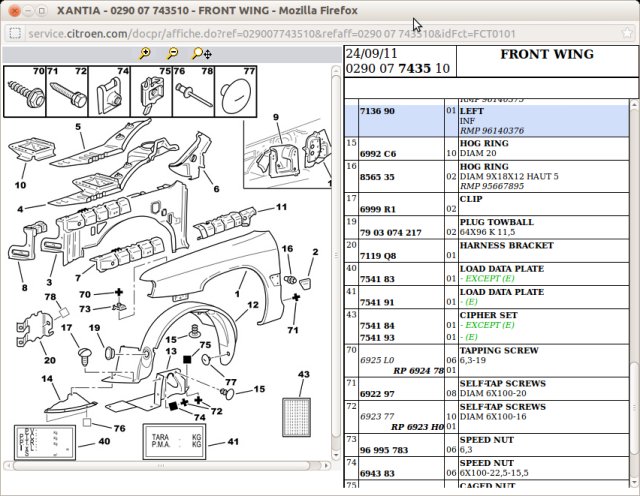Click the diagram horizontal scrollbar left arrow
Screen dimensions: 640x496
tap(8, 465)
